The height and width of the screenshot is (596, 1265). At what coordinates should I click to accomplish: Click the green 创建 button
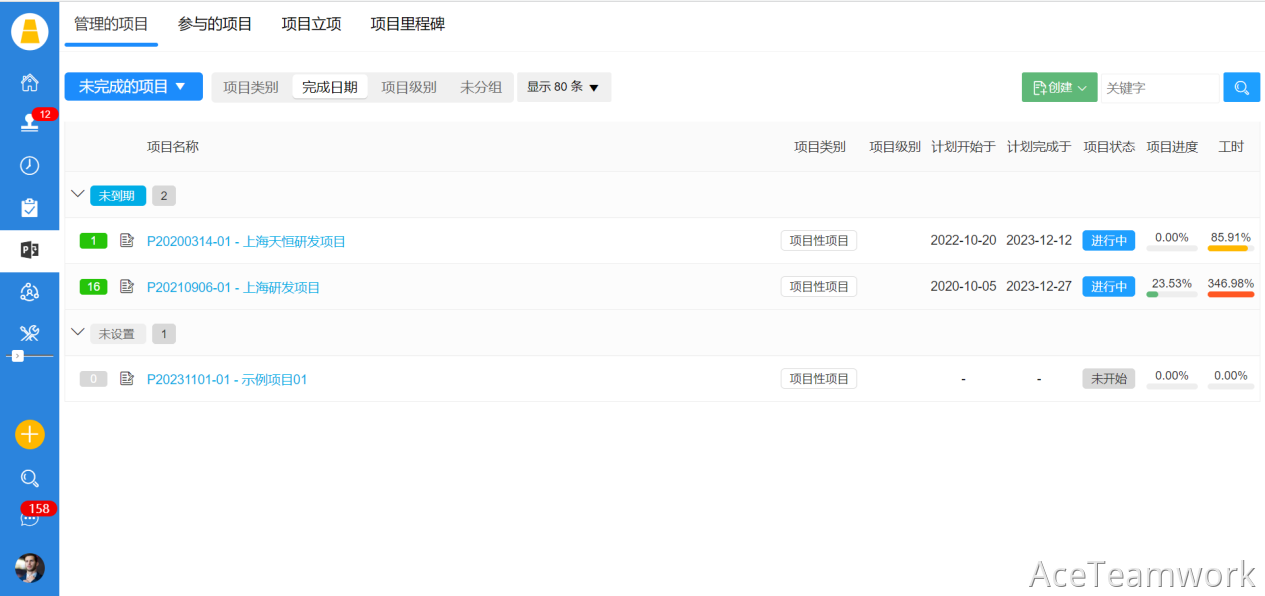tap(1058, 88)
